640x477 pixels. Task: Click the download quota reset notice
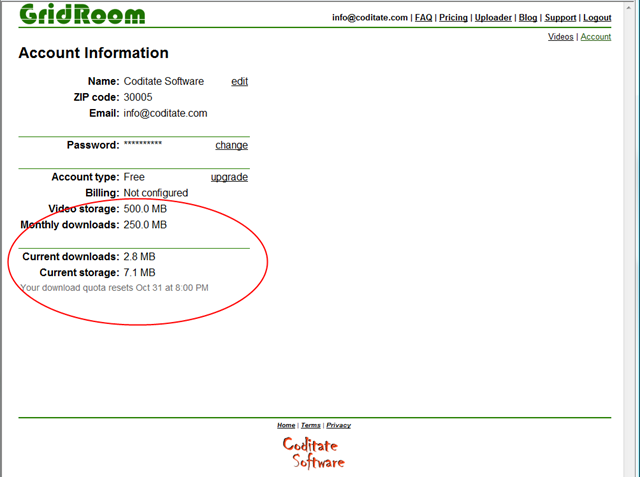(115, 288)
